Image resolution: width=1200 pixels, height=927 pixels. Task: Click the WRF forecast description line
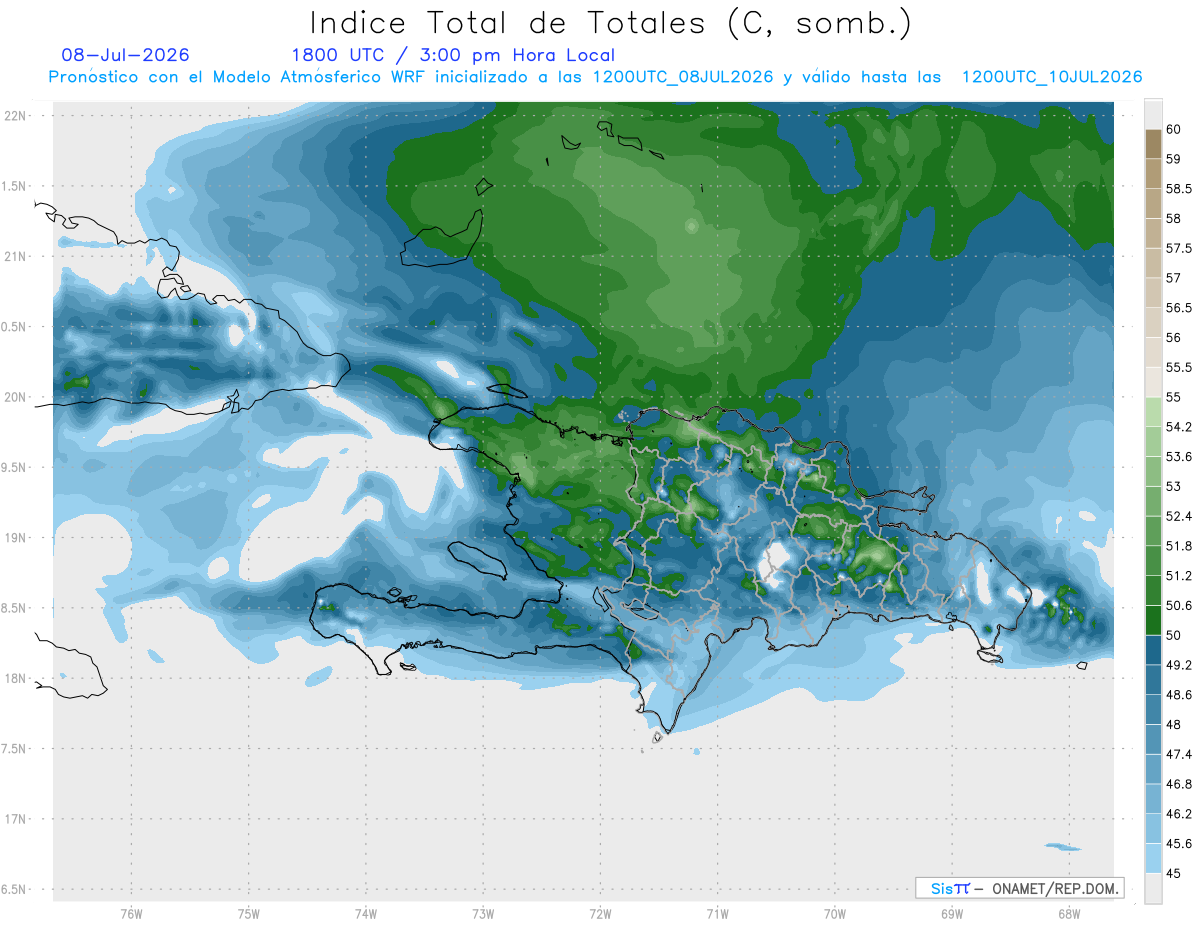(x=596, y=77)
